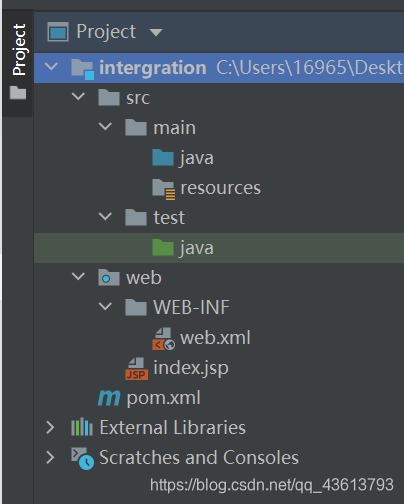Click the JSP file icon for index.jsp
This screenshot has height=504, width=404.
tap(137, 368)
